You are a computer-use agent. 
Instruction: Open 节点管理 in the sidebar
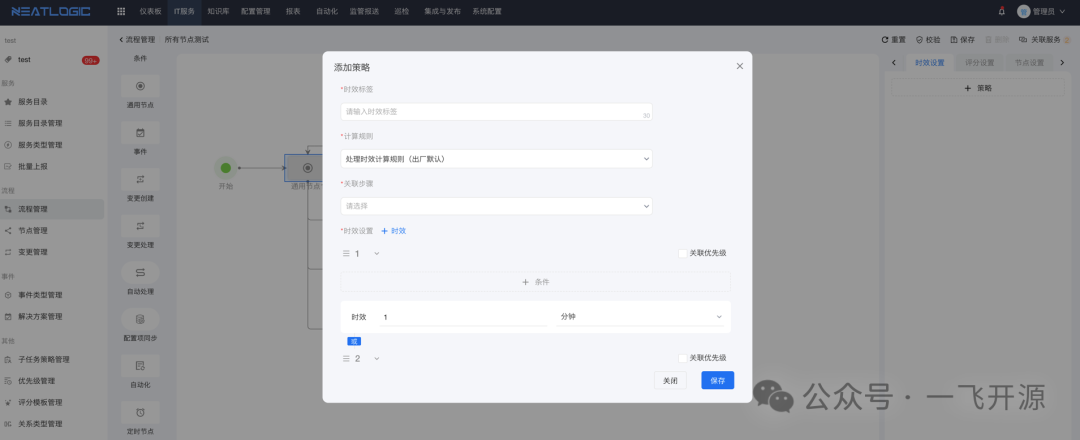(x=32, y=231)
